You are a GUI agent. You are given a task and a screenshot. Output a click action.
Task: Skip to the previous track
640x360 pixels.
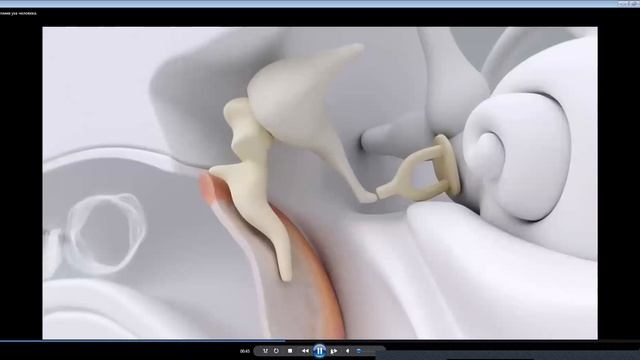(305, 351)
